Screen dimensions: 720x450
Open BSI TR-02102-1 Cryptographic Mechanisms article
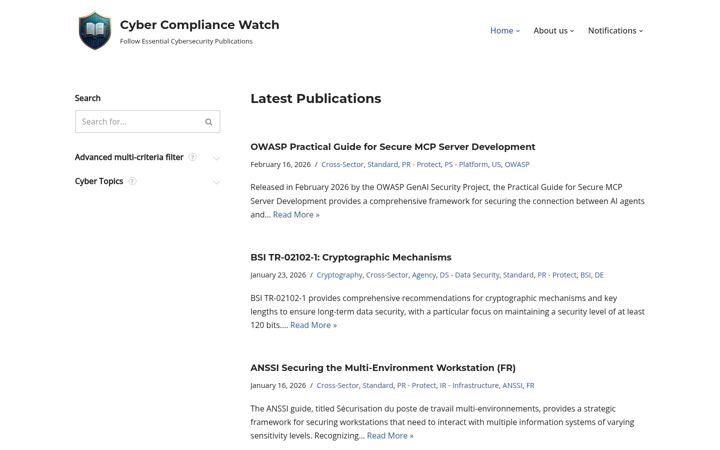click(x=351, y=257)
